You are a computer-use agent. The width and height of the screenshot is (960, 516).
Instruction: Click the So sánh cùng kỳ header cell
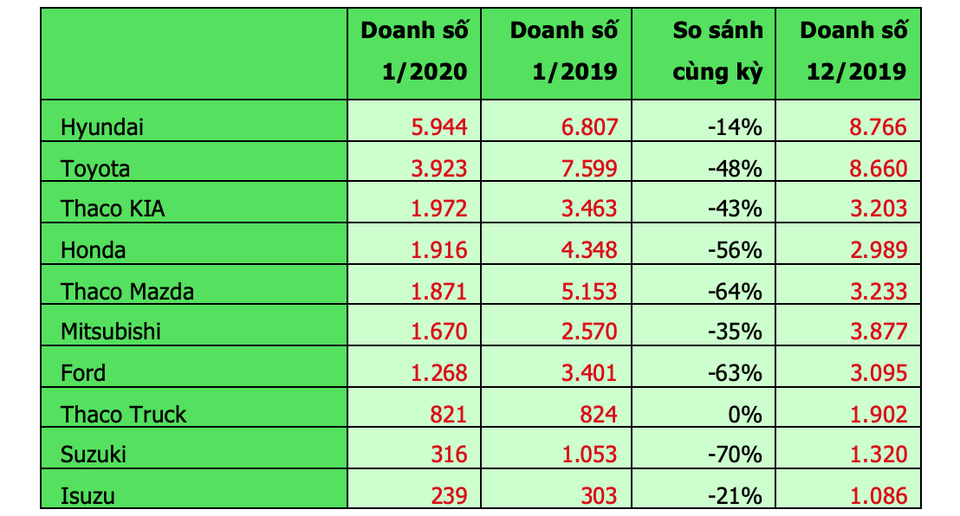[703, 54]
